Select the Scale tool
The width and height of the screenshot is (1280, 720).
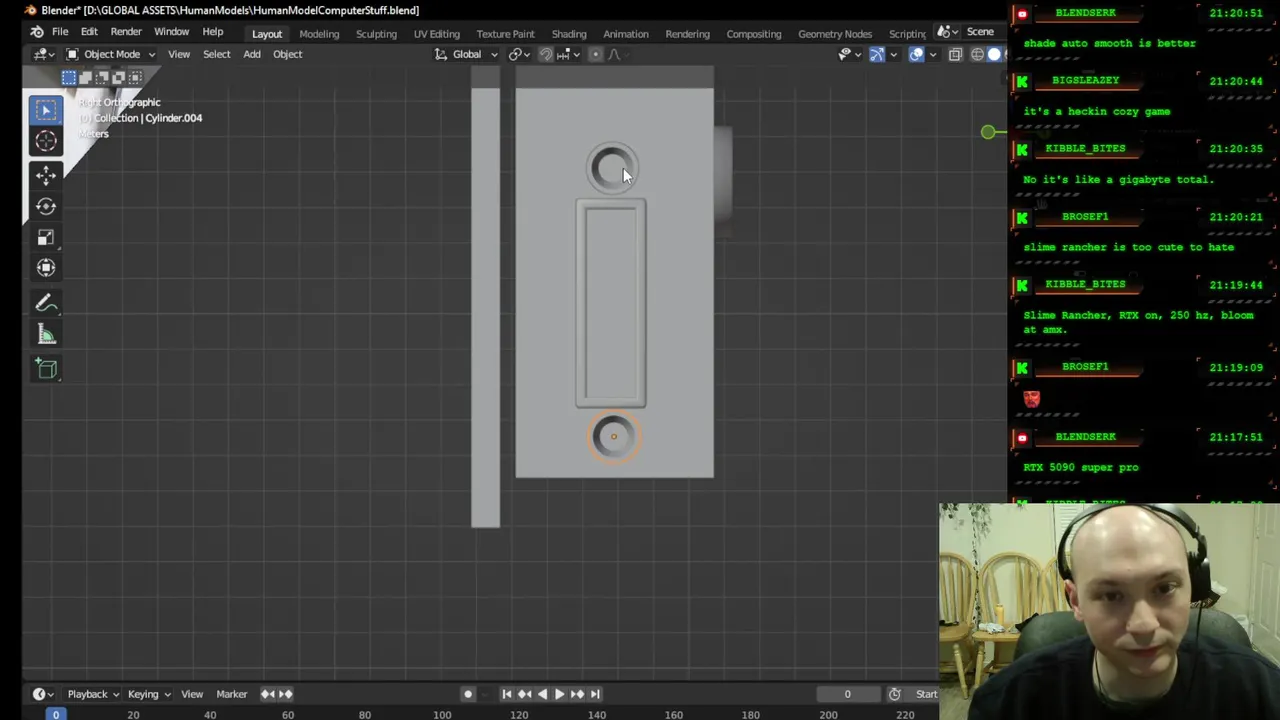coord(46,237)
